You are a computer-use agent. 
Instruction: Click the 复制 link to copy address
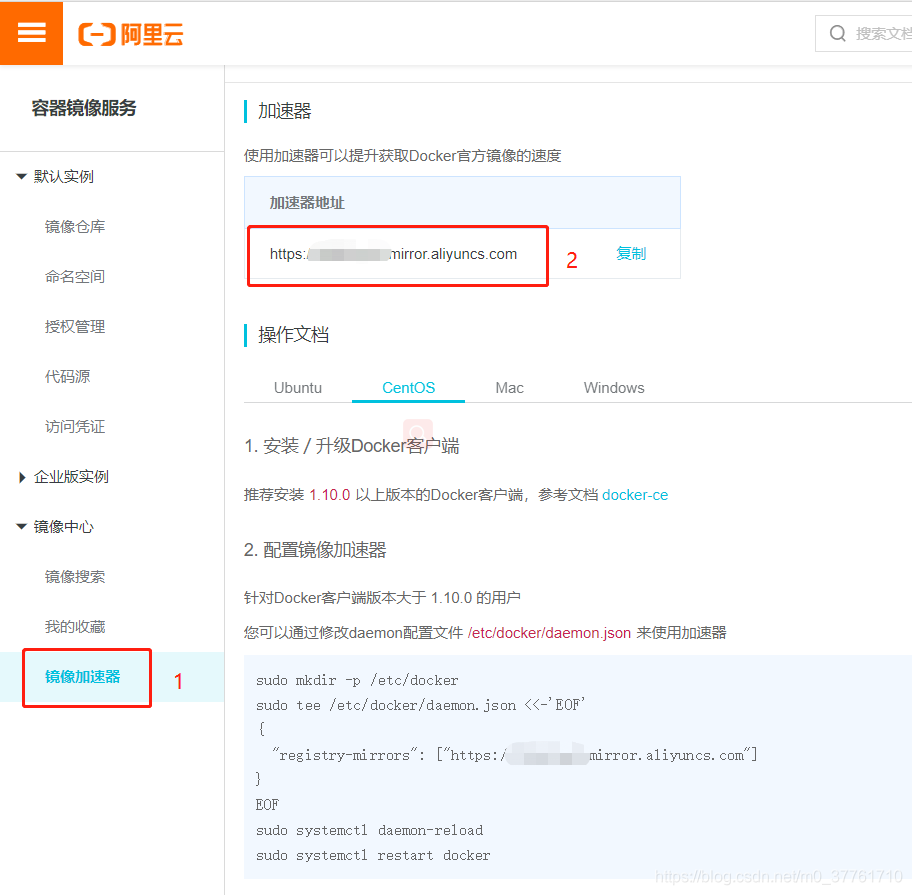coord(631,254)
